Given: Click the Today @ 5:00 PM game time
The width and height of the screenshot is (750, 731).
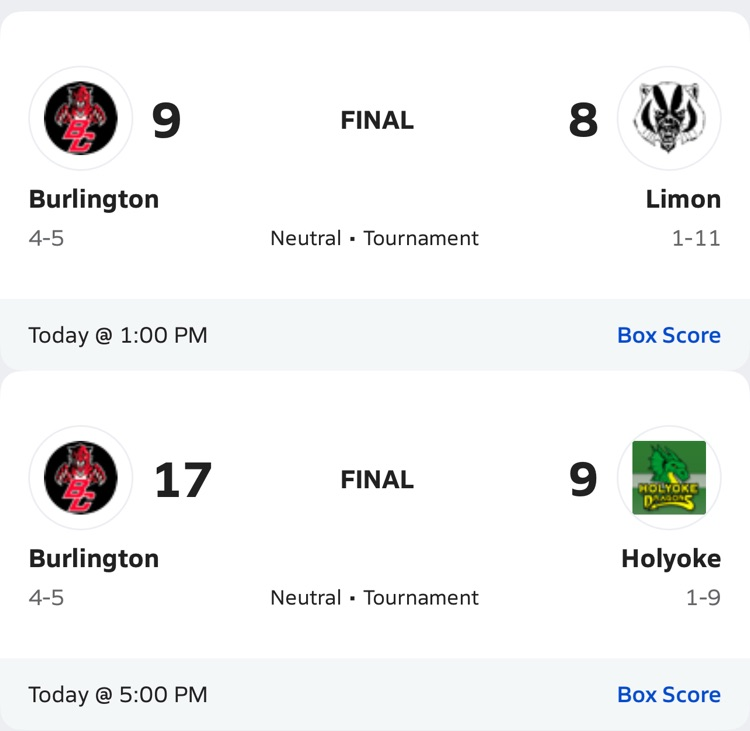Looking at the screenshot, I should 118,694.
